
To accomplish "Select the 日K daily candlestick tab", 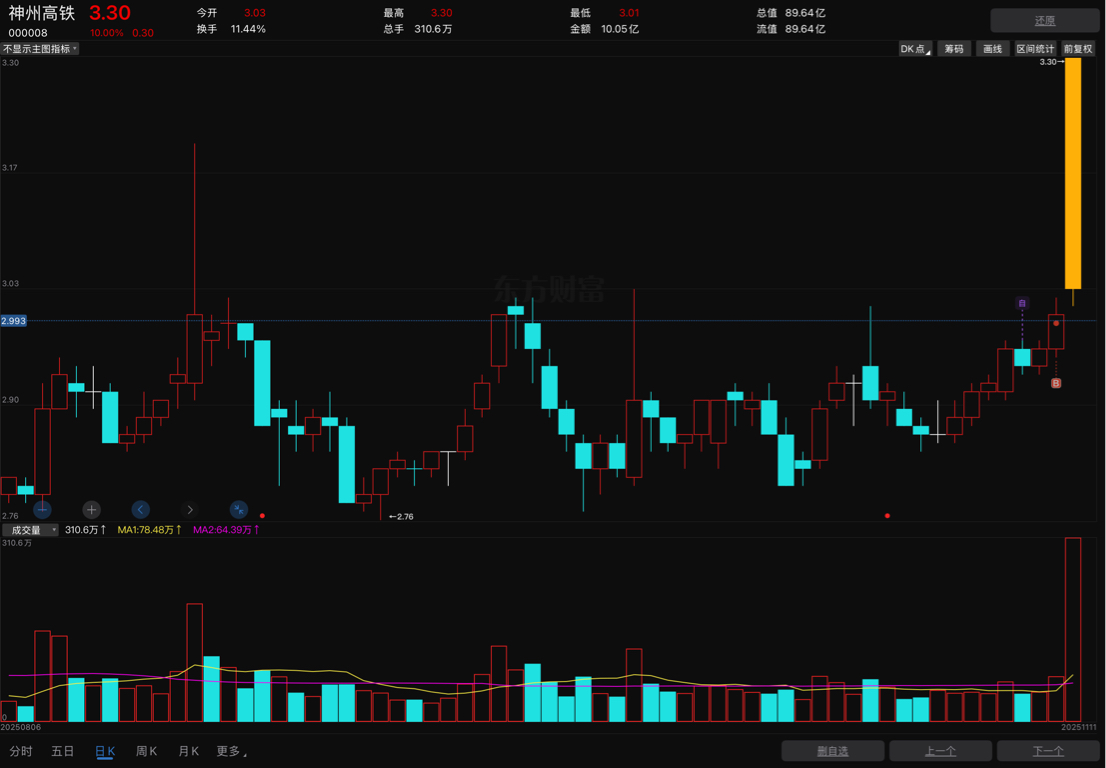I will point(105,751).
